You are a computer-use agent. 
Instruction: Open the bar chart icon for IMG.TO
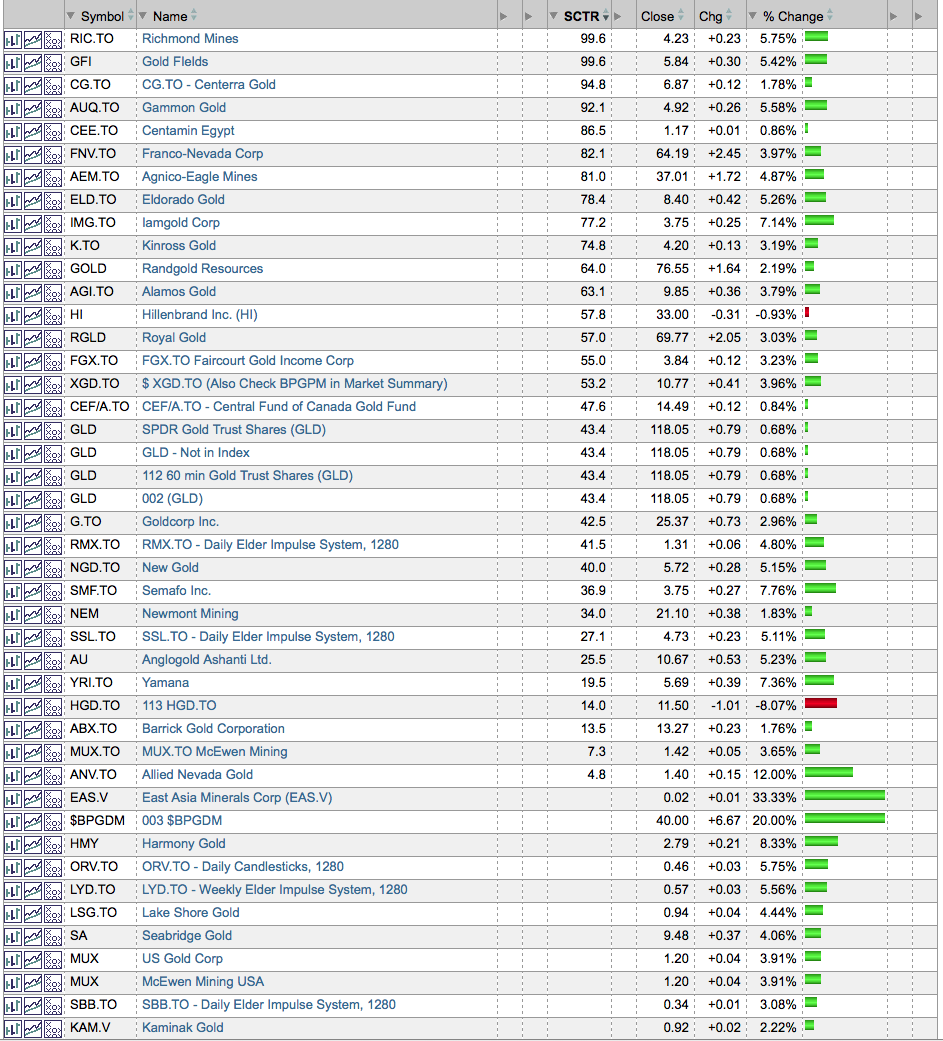coord(13,224)
